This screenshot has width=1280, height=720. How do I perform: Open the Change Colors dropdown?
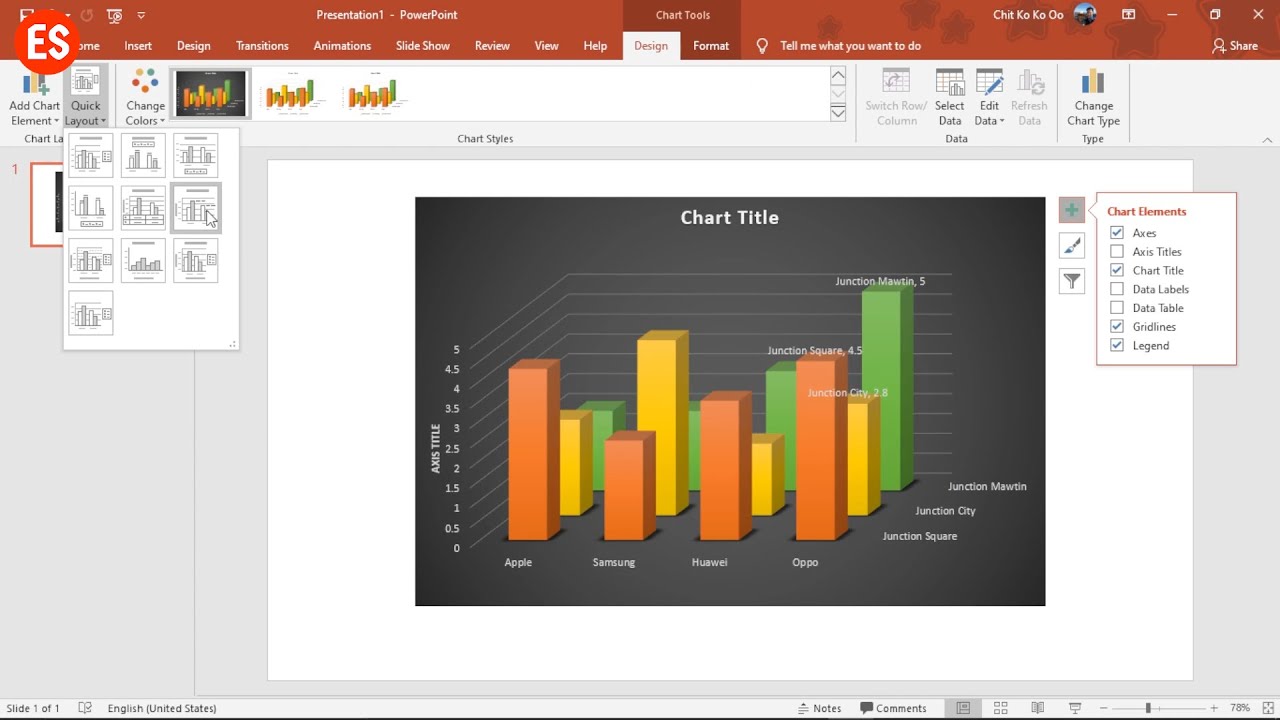pyautogui.click(x=145, y=98)
